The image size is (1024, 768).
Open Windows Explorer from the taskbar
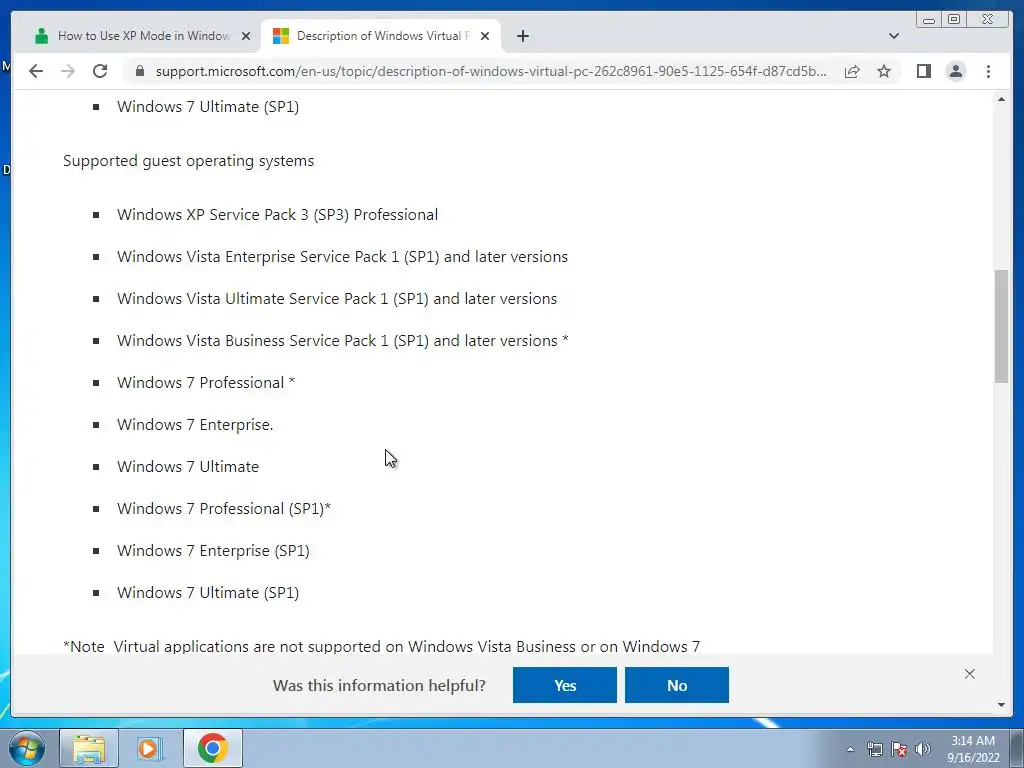[x=89, y=748]
